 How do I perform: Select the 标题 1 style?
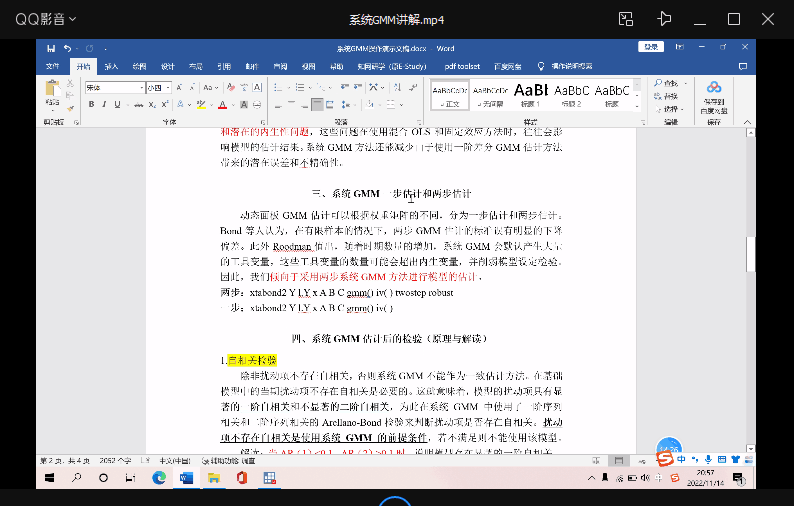pos(531,95)
